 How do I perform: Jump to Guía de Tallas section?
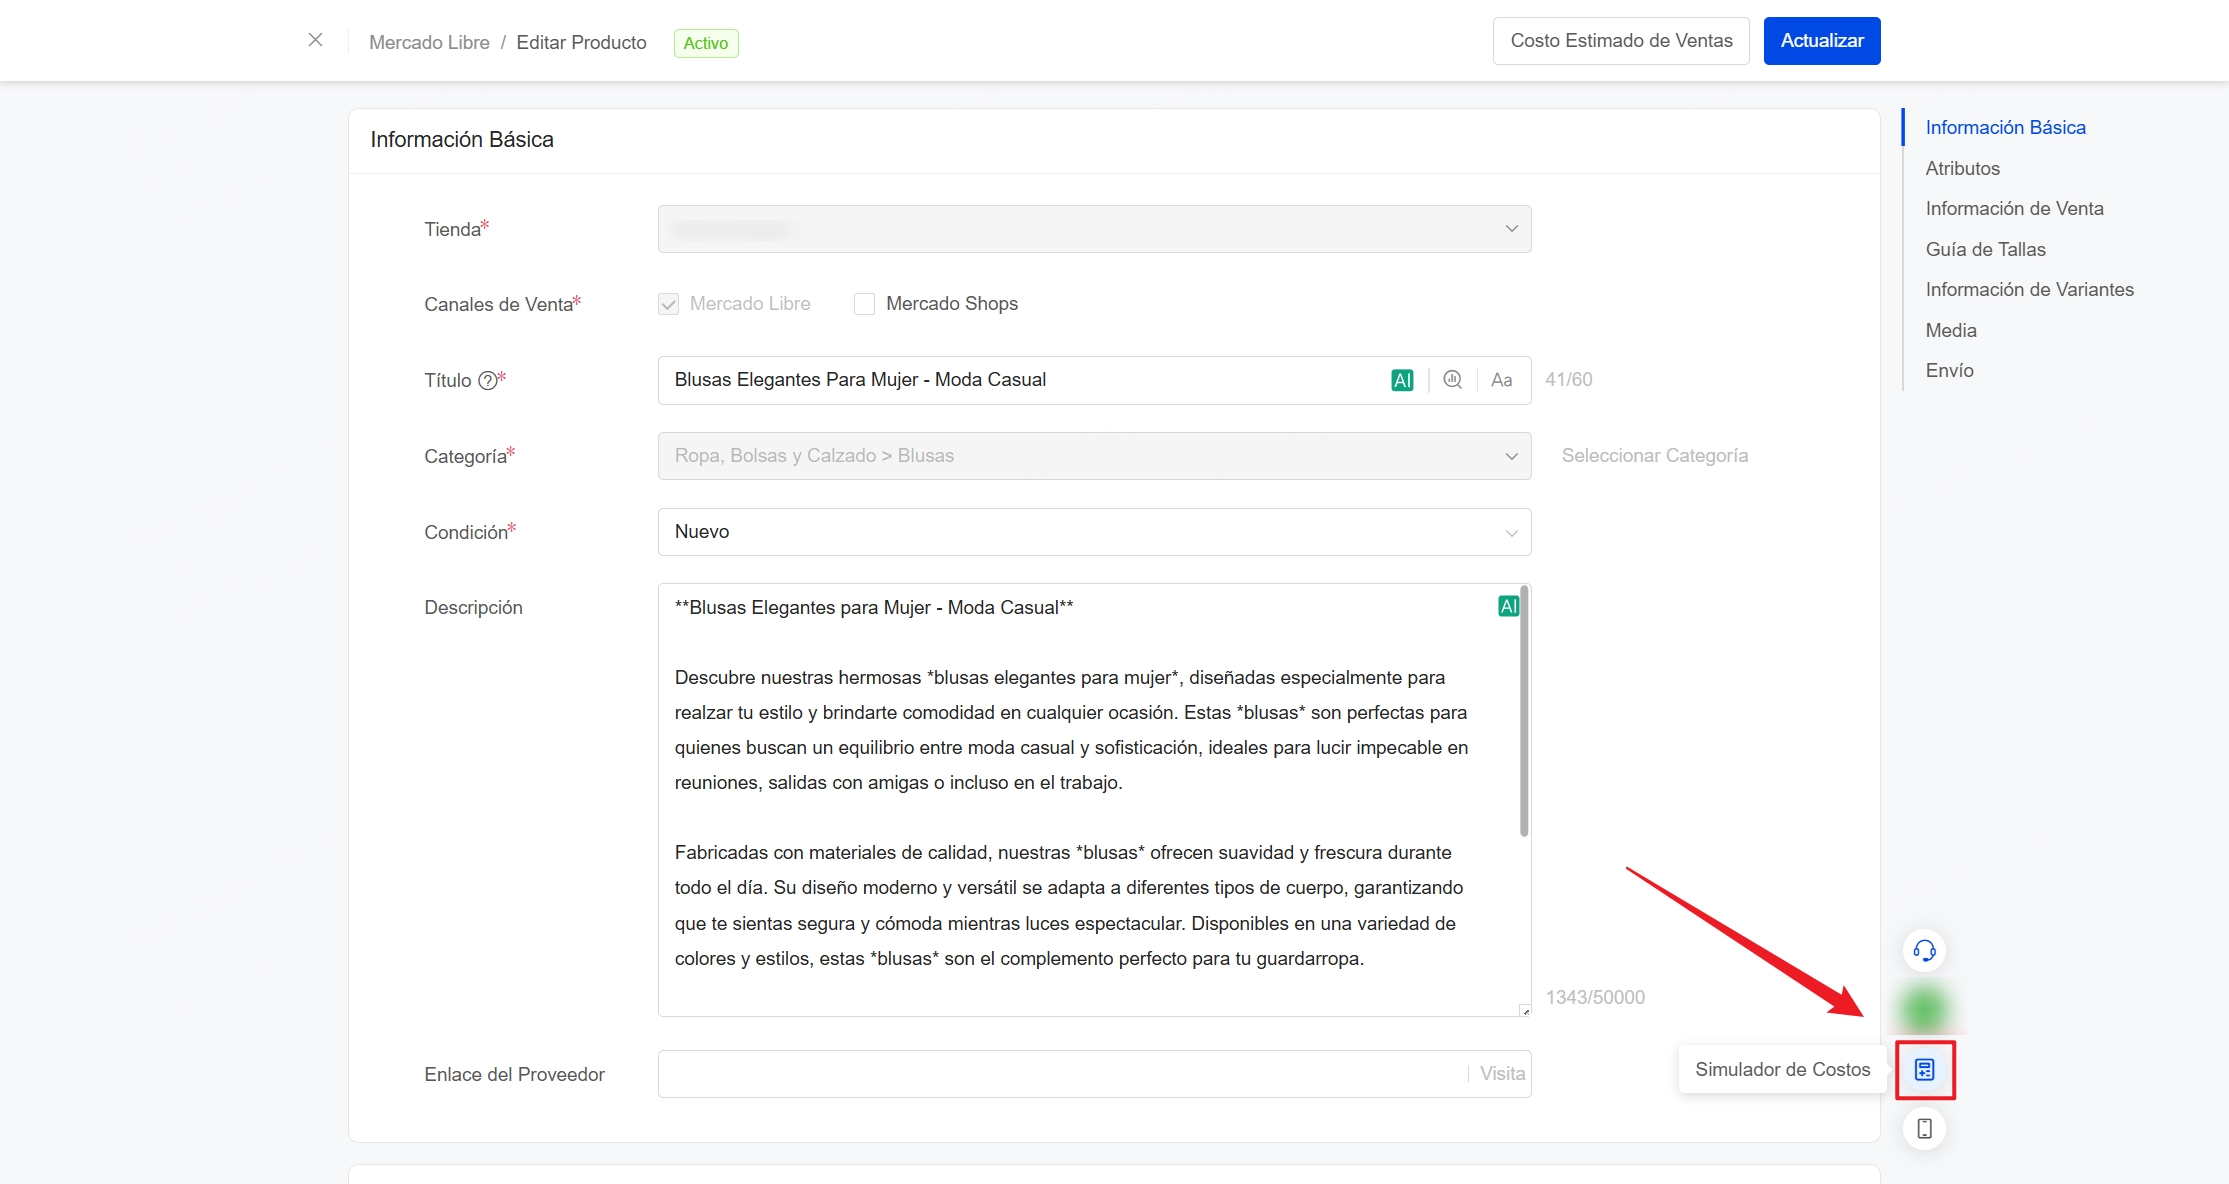pyautogui.click(x=1985, y=250)
